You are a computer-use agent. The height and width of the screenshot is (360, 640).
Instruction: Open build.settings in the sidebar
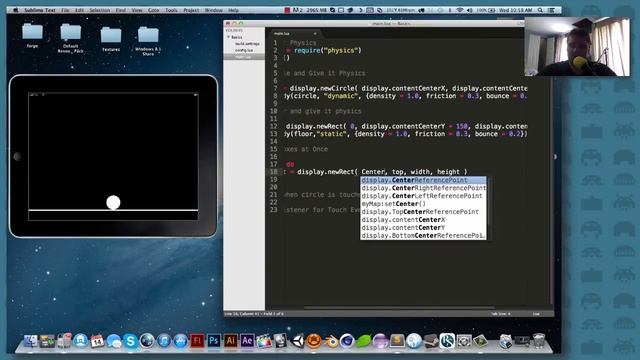point(247,44)
